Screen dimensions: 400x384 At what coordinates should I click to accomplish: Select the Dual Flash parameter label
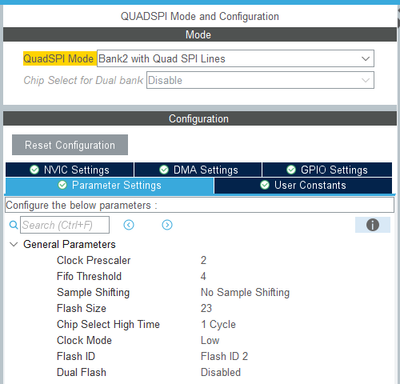coord(81,372)
